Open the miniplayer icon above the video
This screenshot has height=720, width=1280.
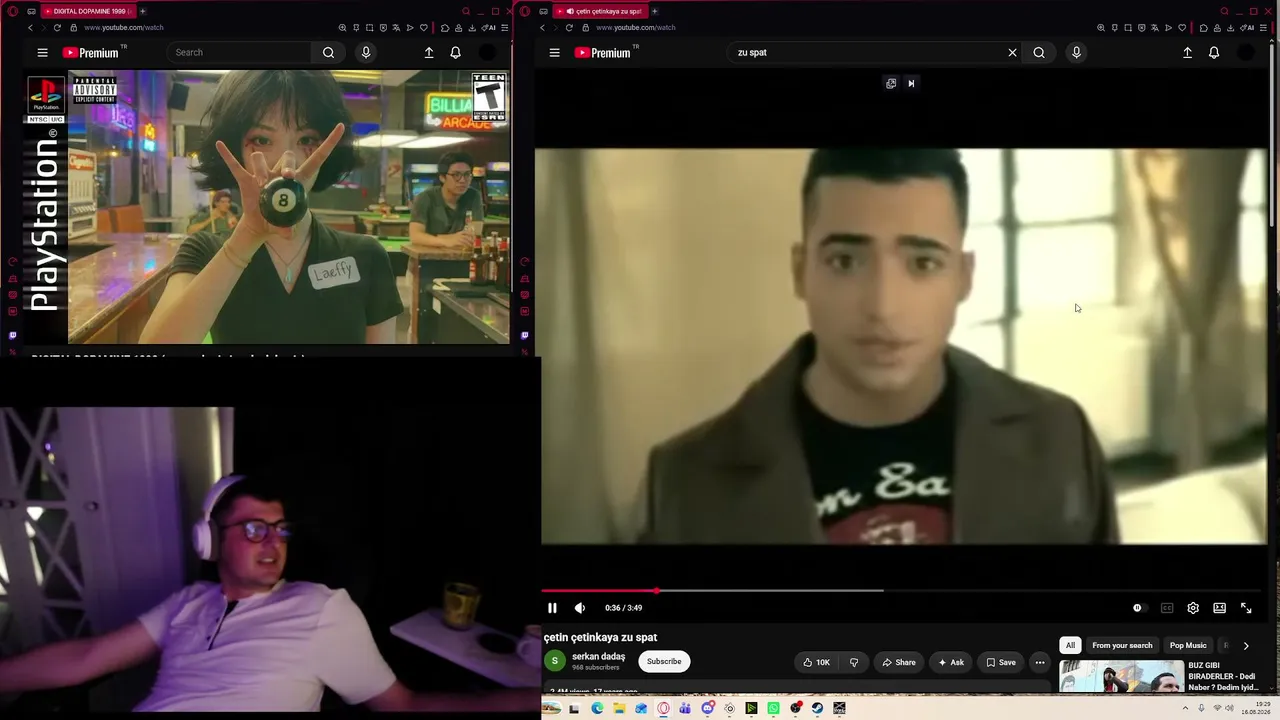click(x=891, y=83)
